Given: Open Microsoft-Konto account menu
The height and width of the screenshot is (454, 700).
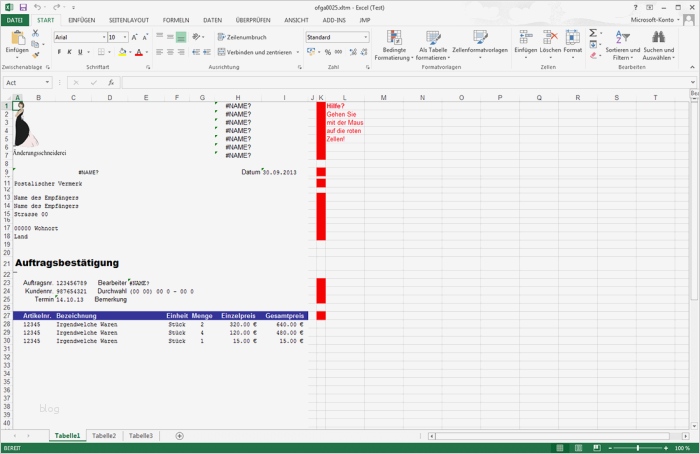Looking at the screenshot, I should pos(655,20).
